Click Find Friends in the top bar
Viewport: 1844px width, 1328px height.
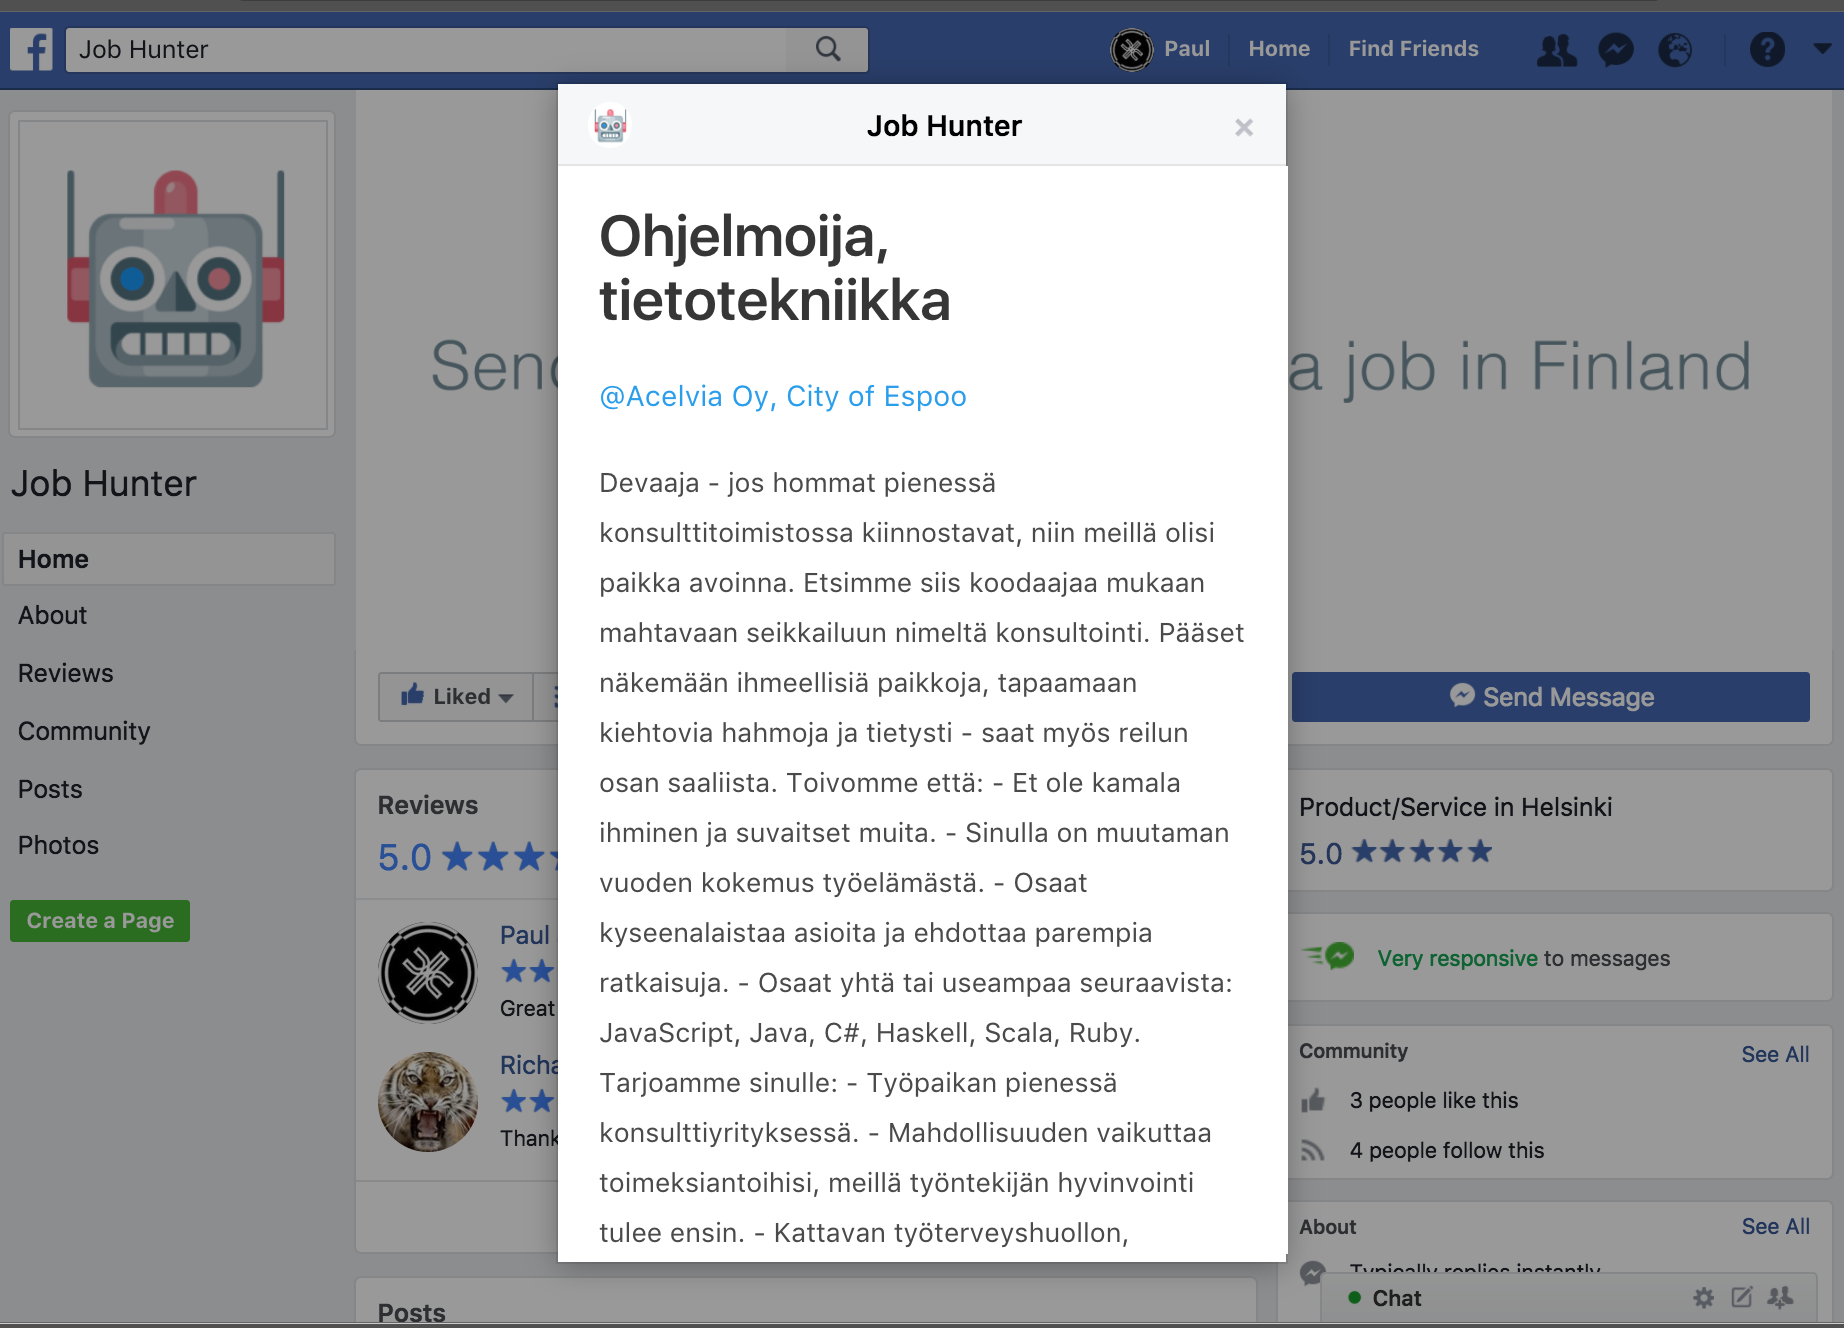coord(1413,48)
